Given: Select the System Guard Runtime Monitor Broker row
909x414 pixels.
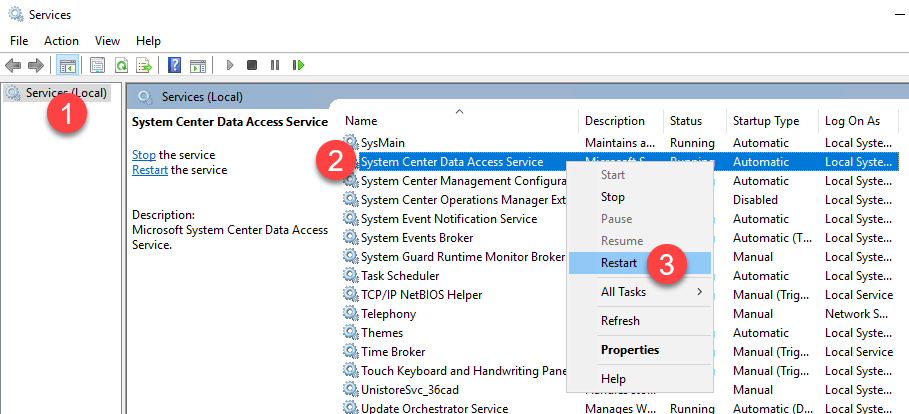Looking at the screenshot, I should (620, 256).
